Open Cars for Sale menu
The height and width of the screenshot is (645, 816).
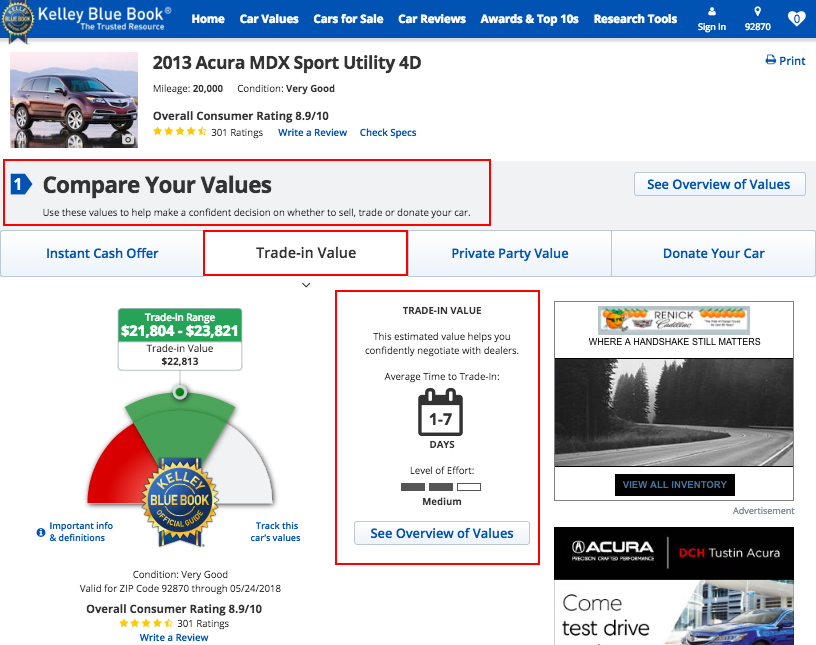[348, 19]
